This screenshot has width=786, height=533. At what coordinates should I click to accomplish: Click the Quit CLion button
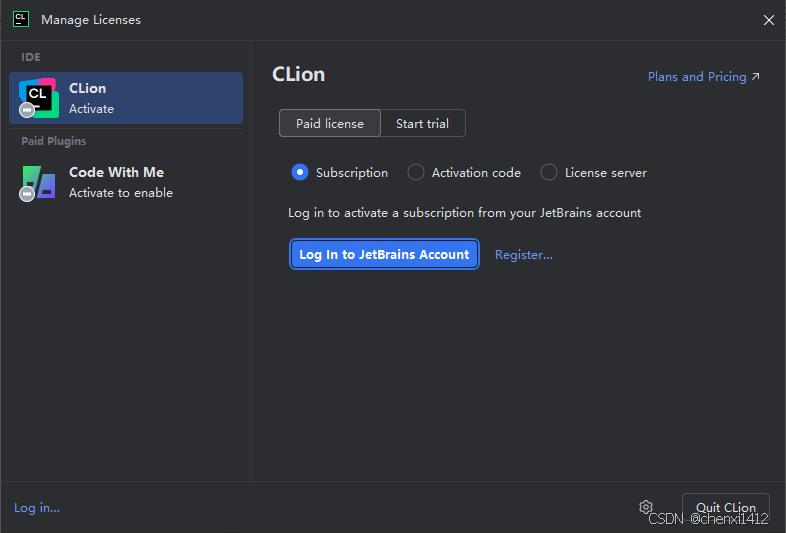(725, 507)
